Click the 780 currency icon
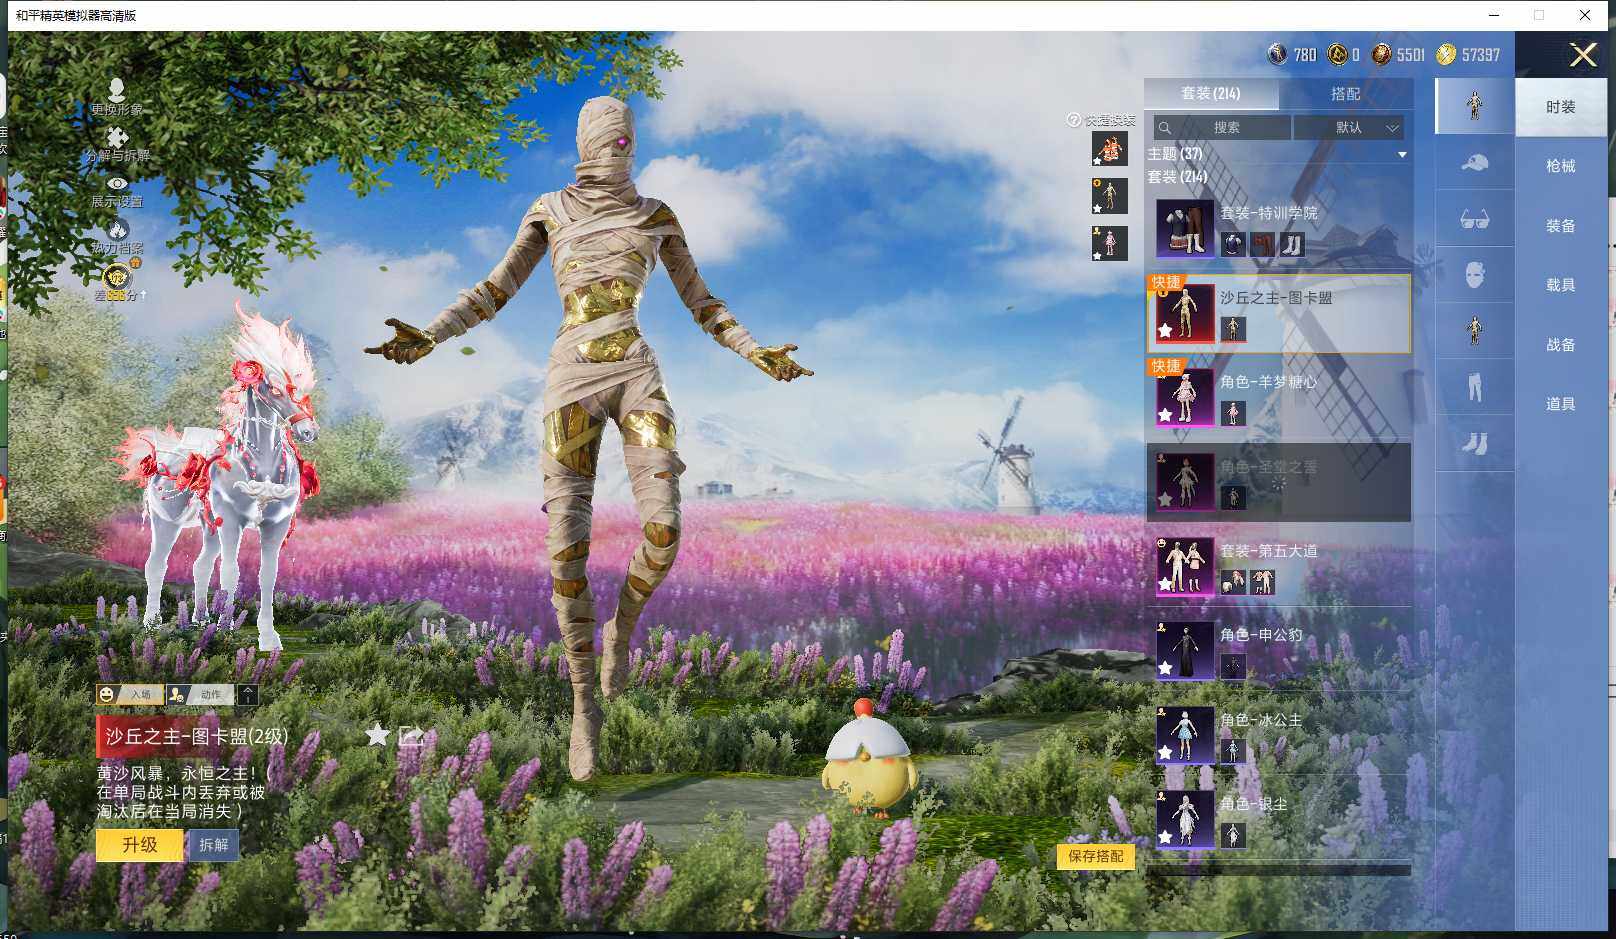 [1277, 54]
